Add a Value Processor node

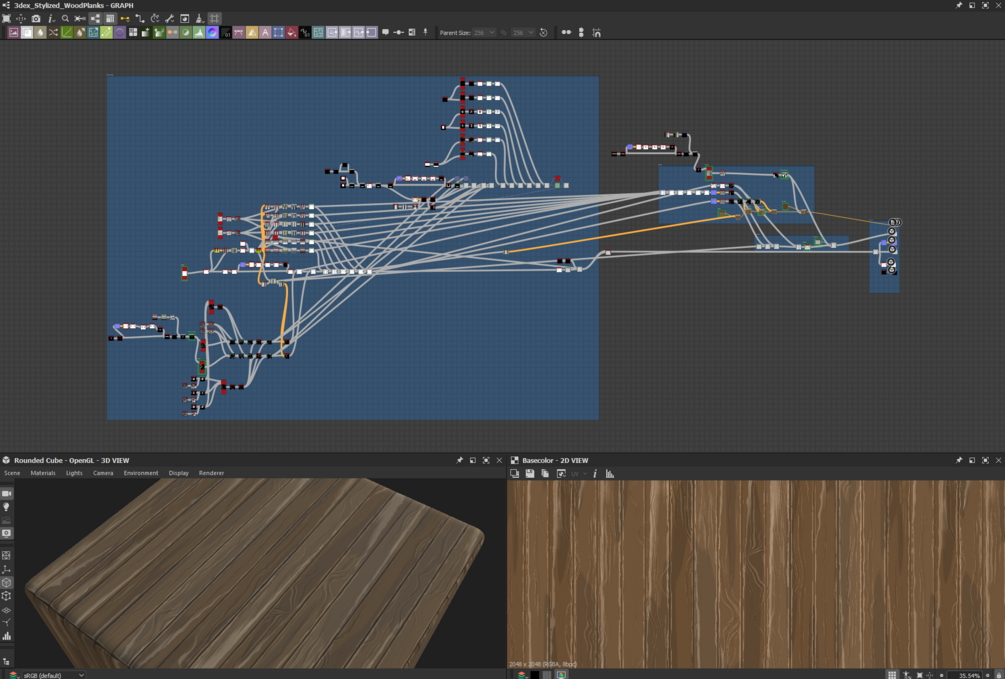pyautogui.click(x=305, y=32)
